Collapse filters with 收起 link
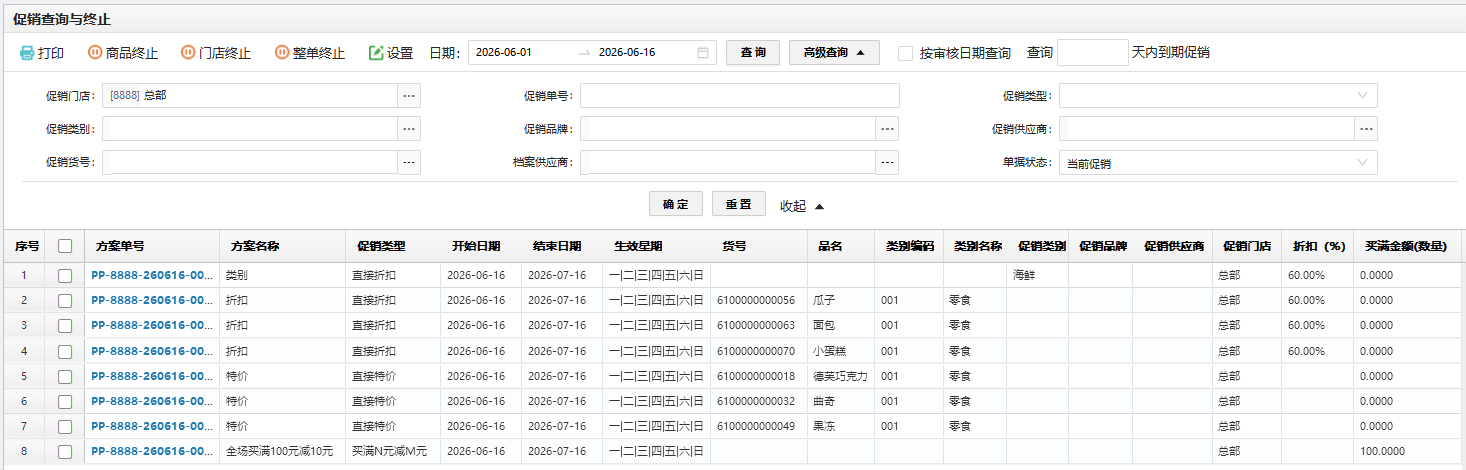Screen dimensions: 1466x470 (802, 205)
